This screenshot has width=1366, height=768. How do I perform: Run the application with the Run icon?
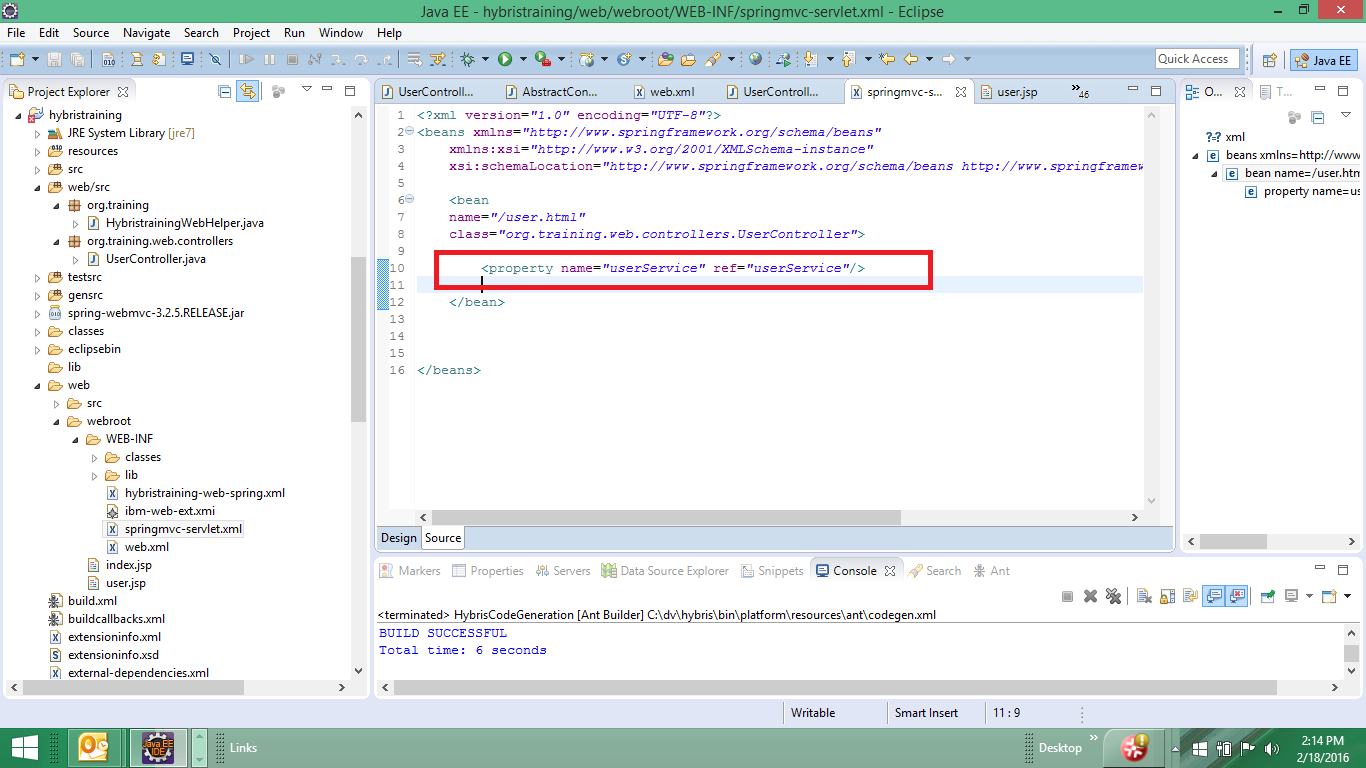[505, 58]
